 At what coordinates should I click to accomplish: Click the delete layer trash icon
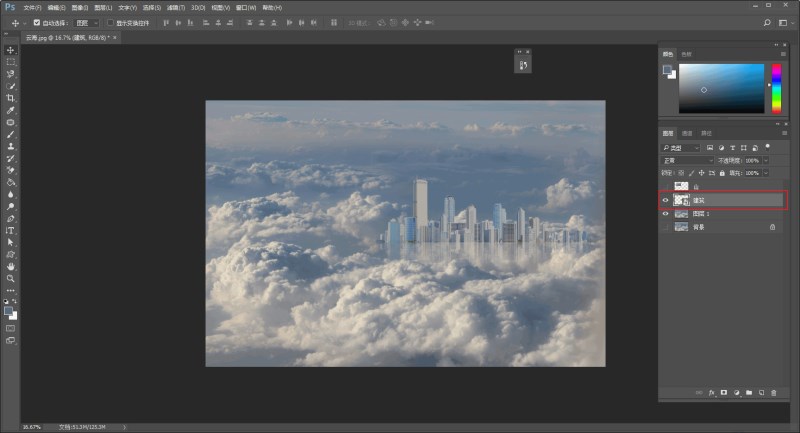pos(773,392)
